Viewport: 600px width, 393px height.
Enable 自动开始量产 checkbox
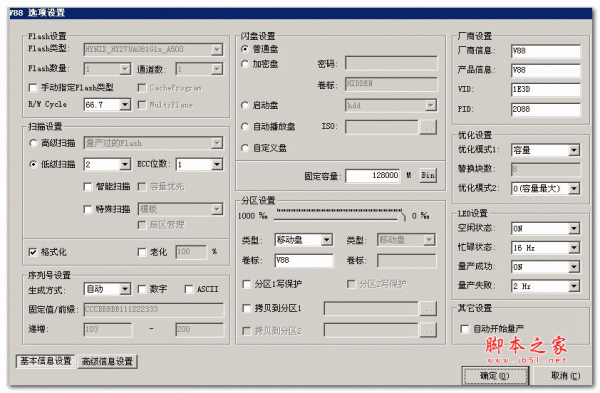click(x=465, y=328)
